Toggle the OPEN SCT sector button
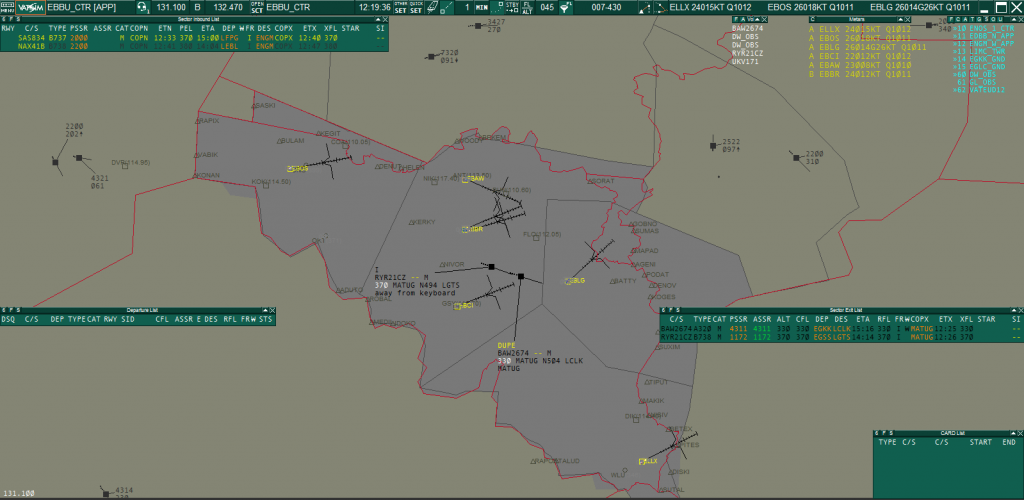The image size is (1024, 500). click(257, 7)
